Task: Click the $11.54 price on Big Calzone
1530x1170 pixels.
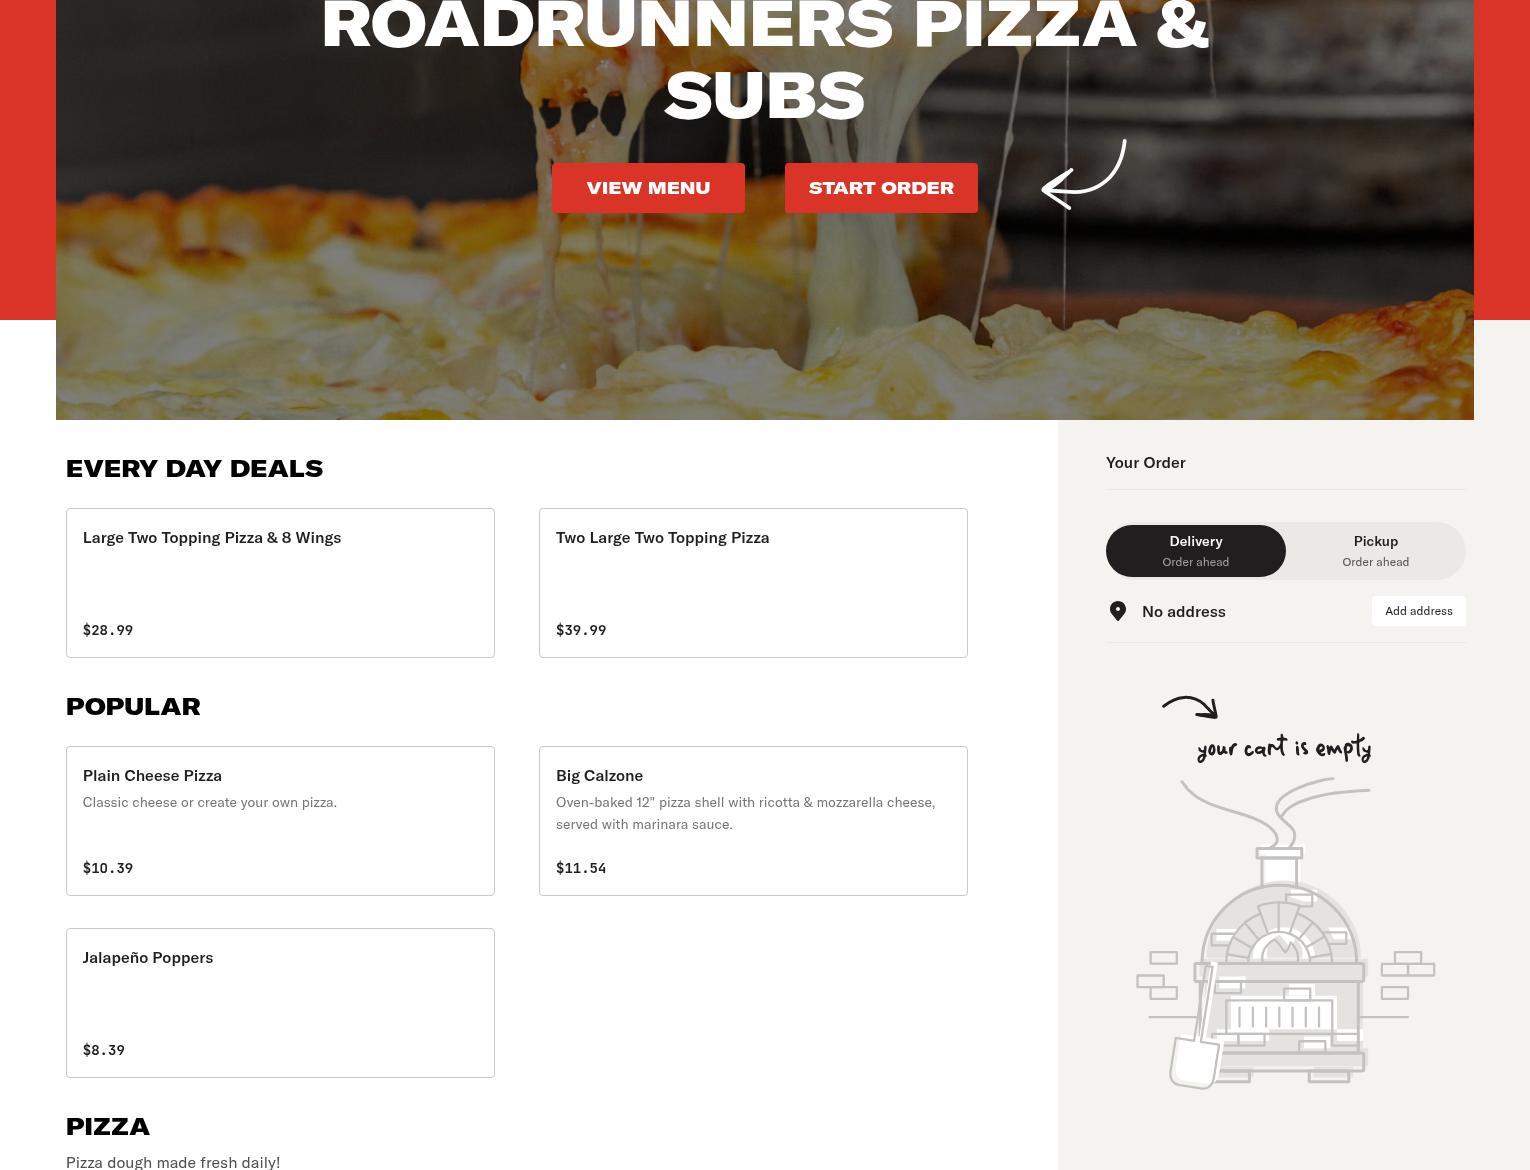Action: pos(581,868)
